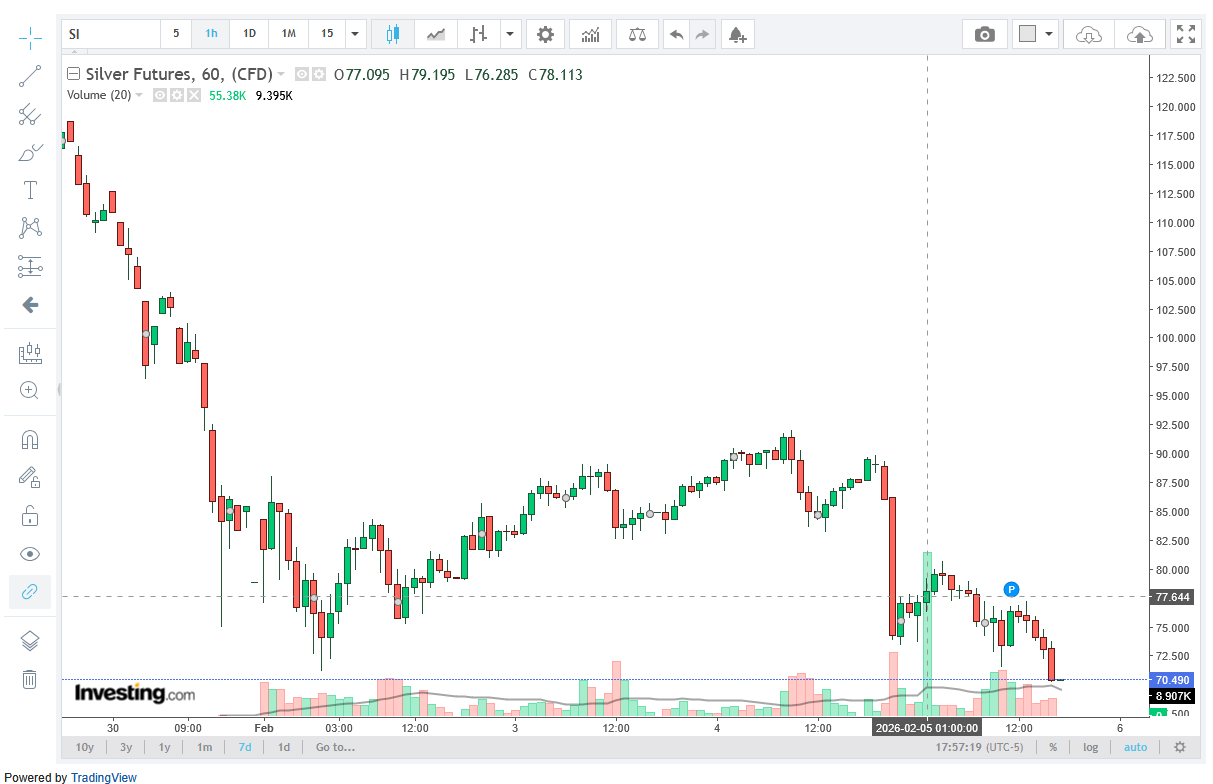The image size is (1213, 784).
Task: Open the object tree layers icon
Action: (30, 641)
